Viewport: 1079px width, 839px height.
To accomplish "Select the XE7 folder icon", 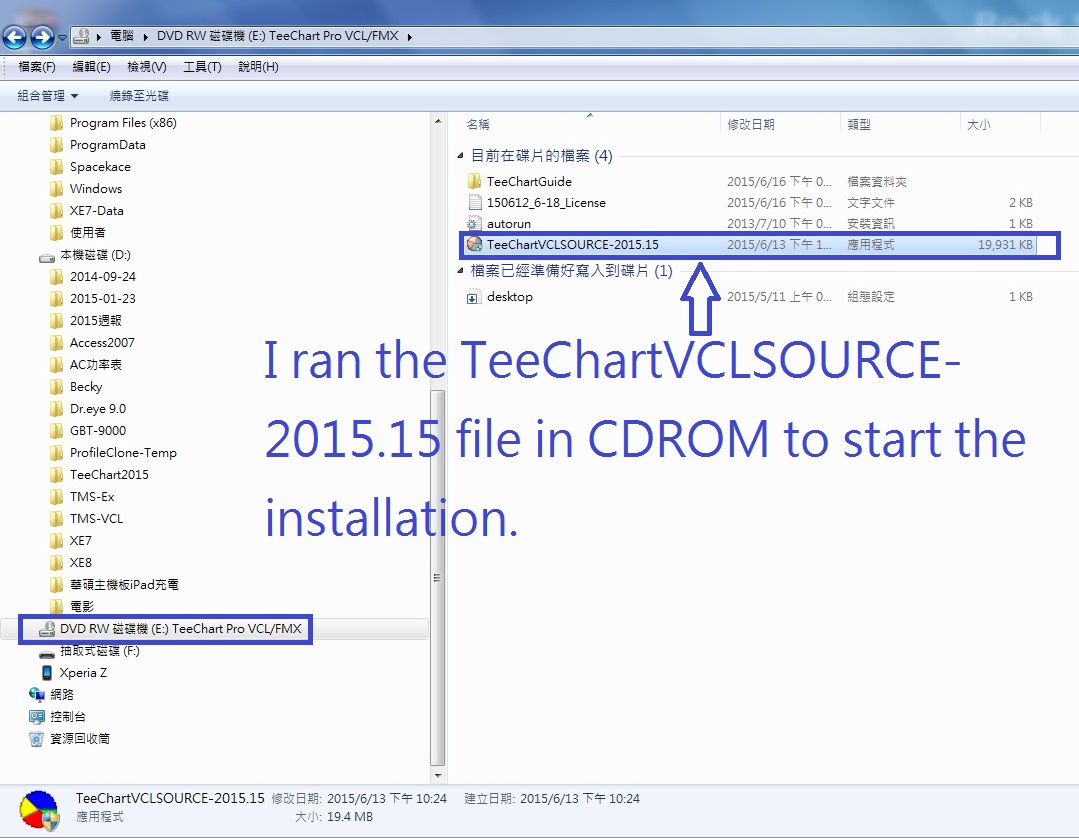I will [57, 541].
